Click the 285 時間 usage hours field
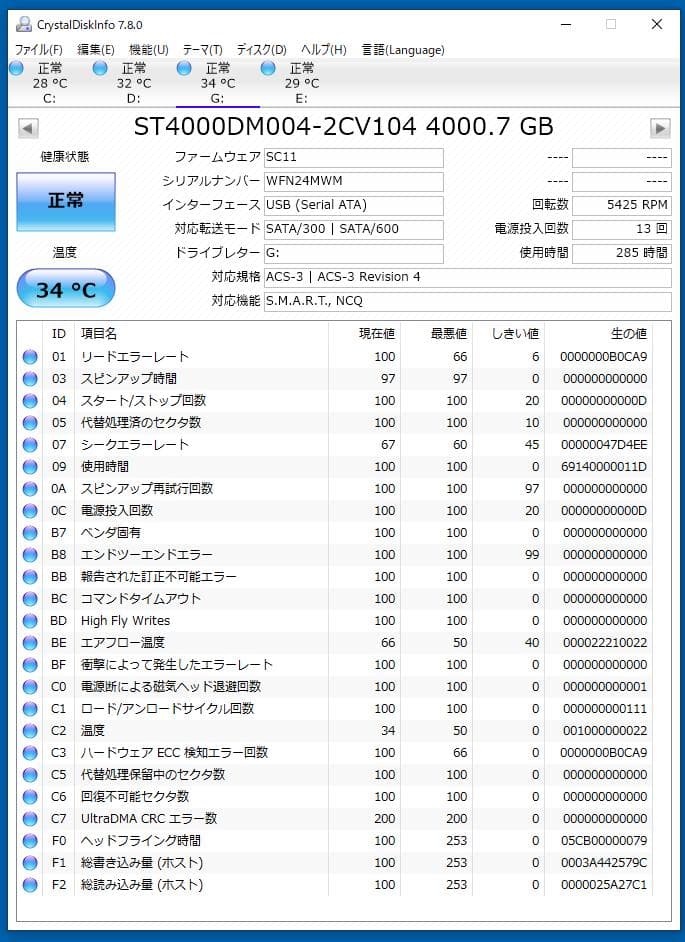Screen dimensions: 685x942 point(622,254)
